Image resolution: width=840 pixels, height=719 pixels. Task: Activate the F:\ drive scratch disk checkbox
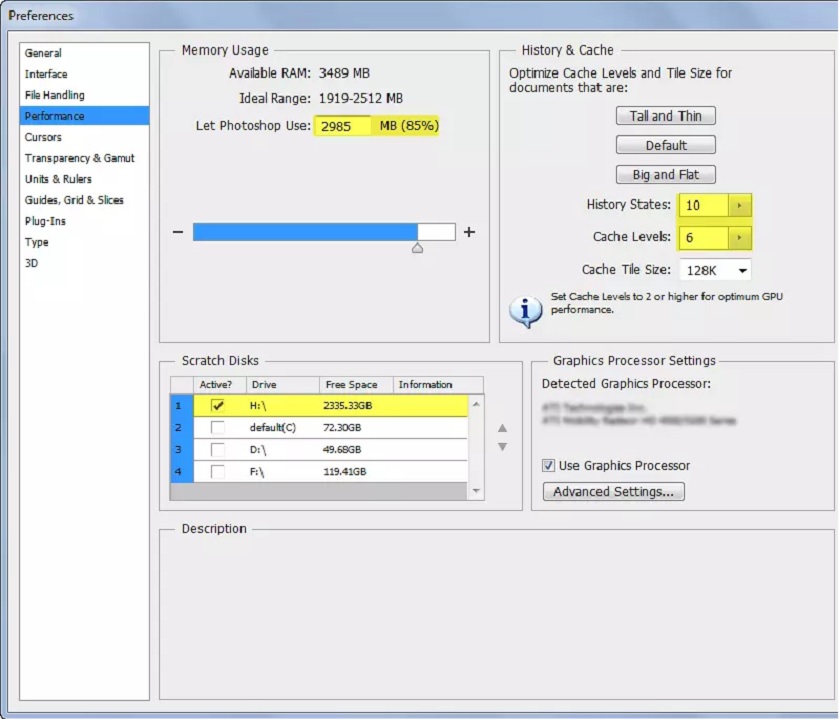[217, 471]
